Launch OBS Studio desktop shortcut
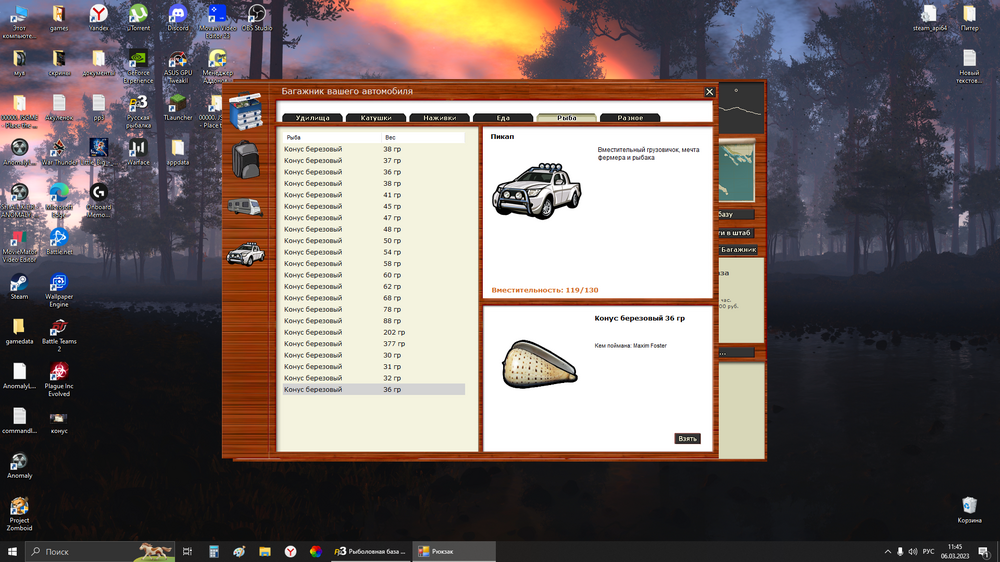This screenshot has width=1000, height=562. pos(257,17)
